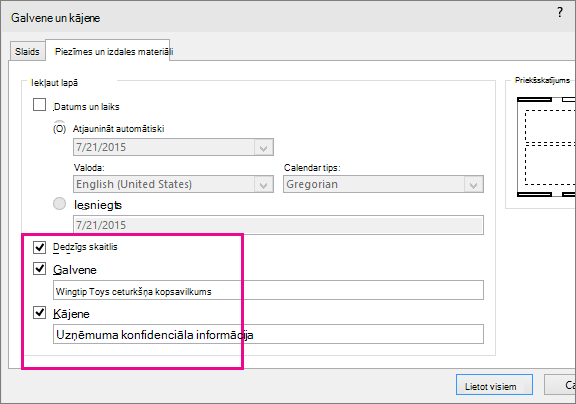Toggle the Galvene checkbox
This screenshot has width=576, height=404.
[x=40, y=269]
